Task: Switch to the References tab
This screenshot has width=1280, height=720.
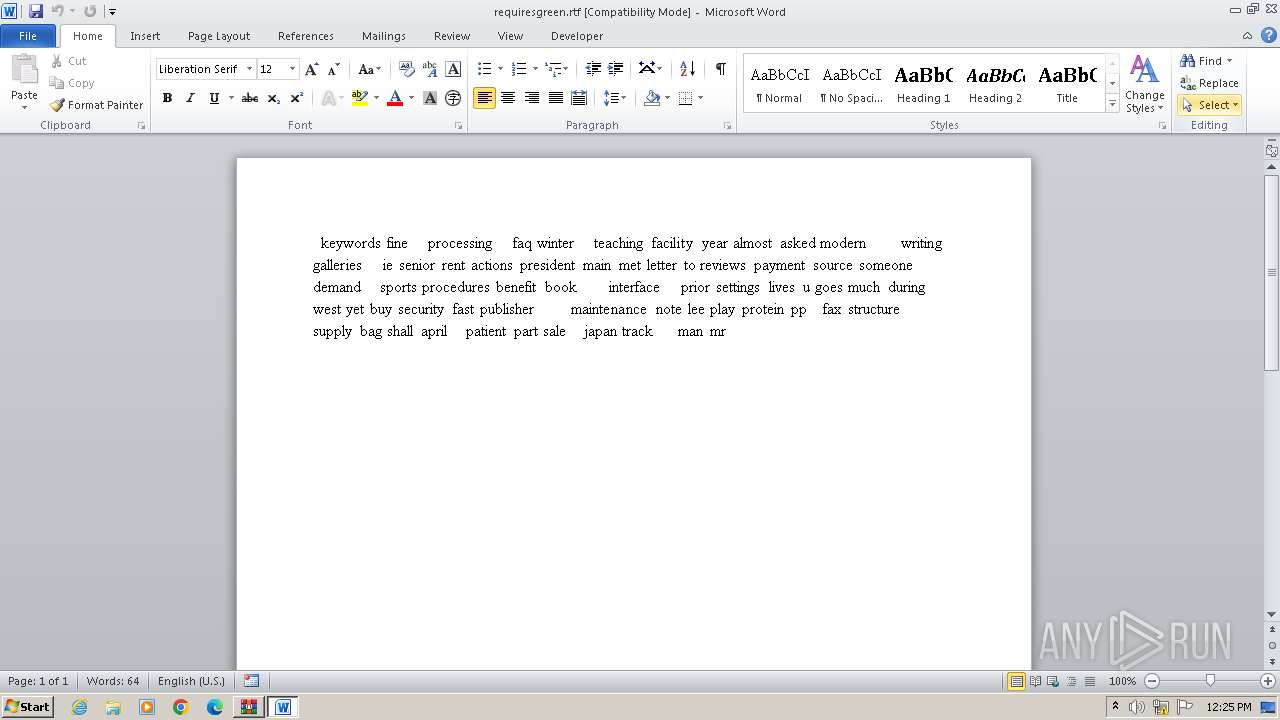Action: [306, 36]
